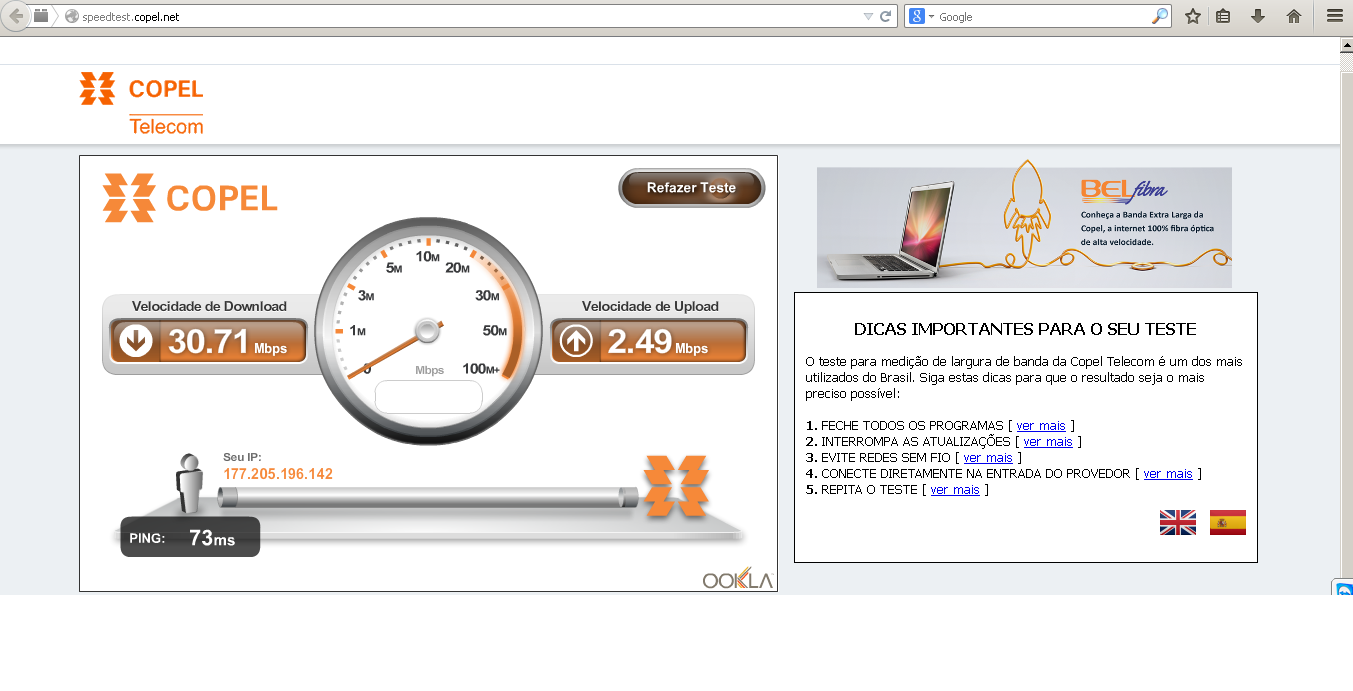The image size is (1353, 691).
Task: Switch language with the Spain flag
Action: (x=1228, y=522)
